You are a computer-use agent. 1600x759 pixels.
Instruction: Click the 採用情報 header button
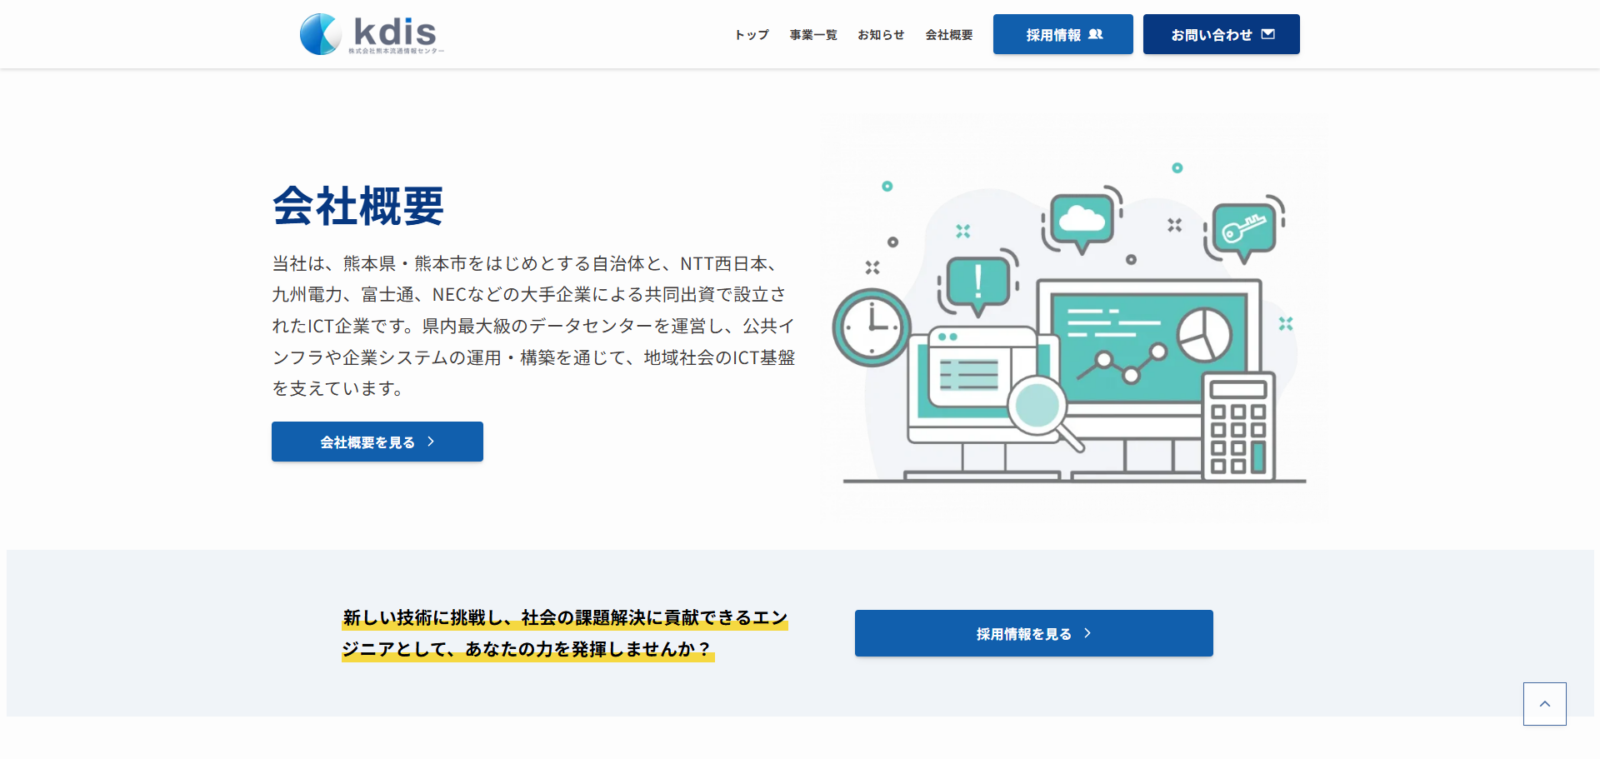pos(1063,34)
